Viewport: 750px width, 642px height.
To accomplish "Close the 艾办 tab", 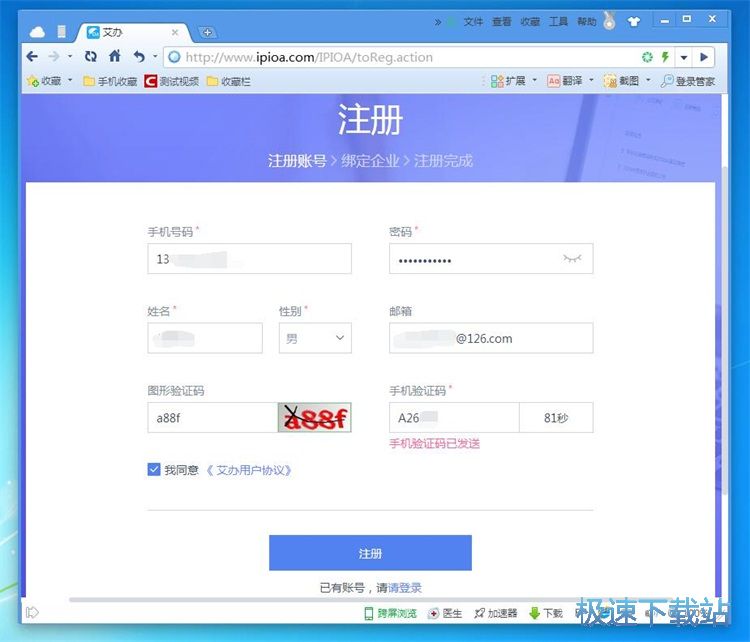I will 175,32.
